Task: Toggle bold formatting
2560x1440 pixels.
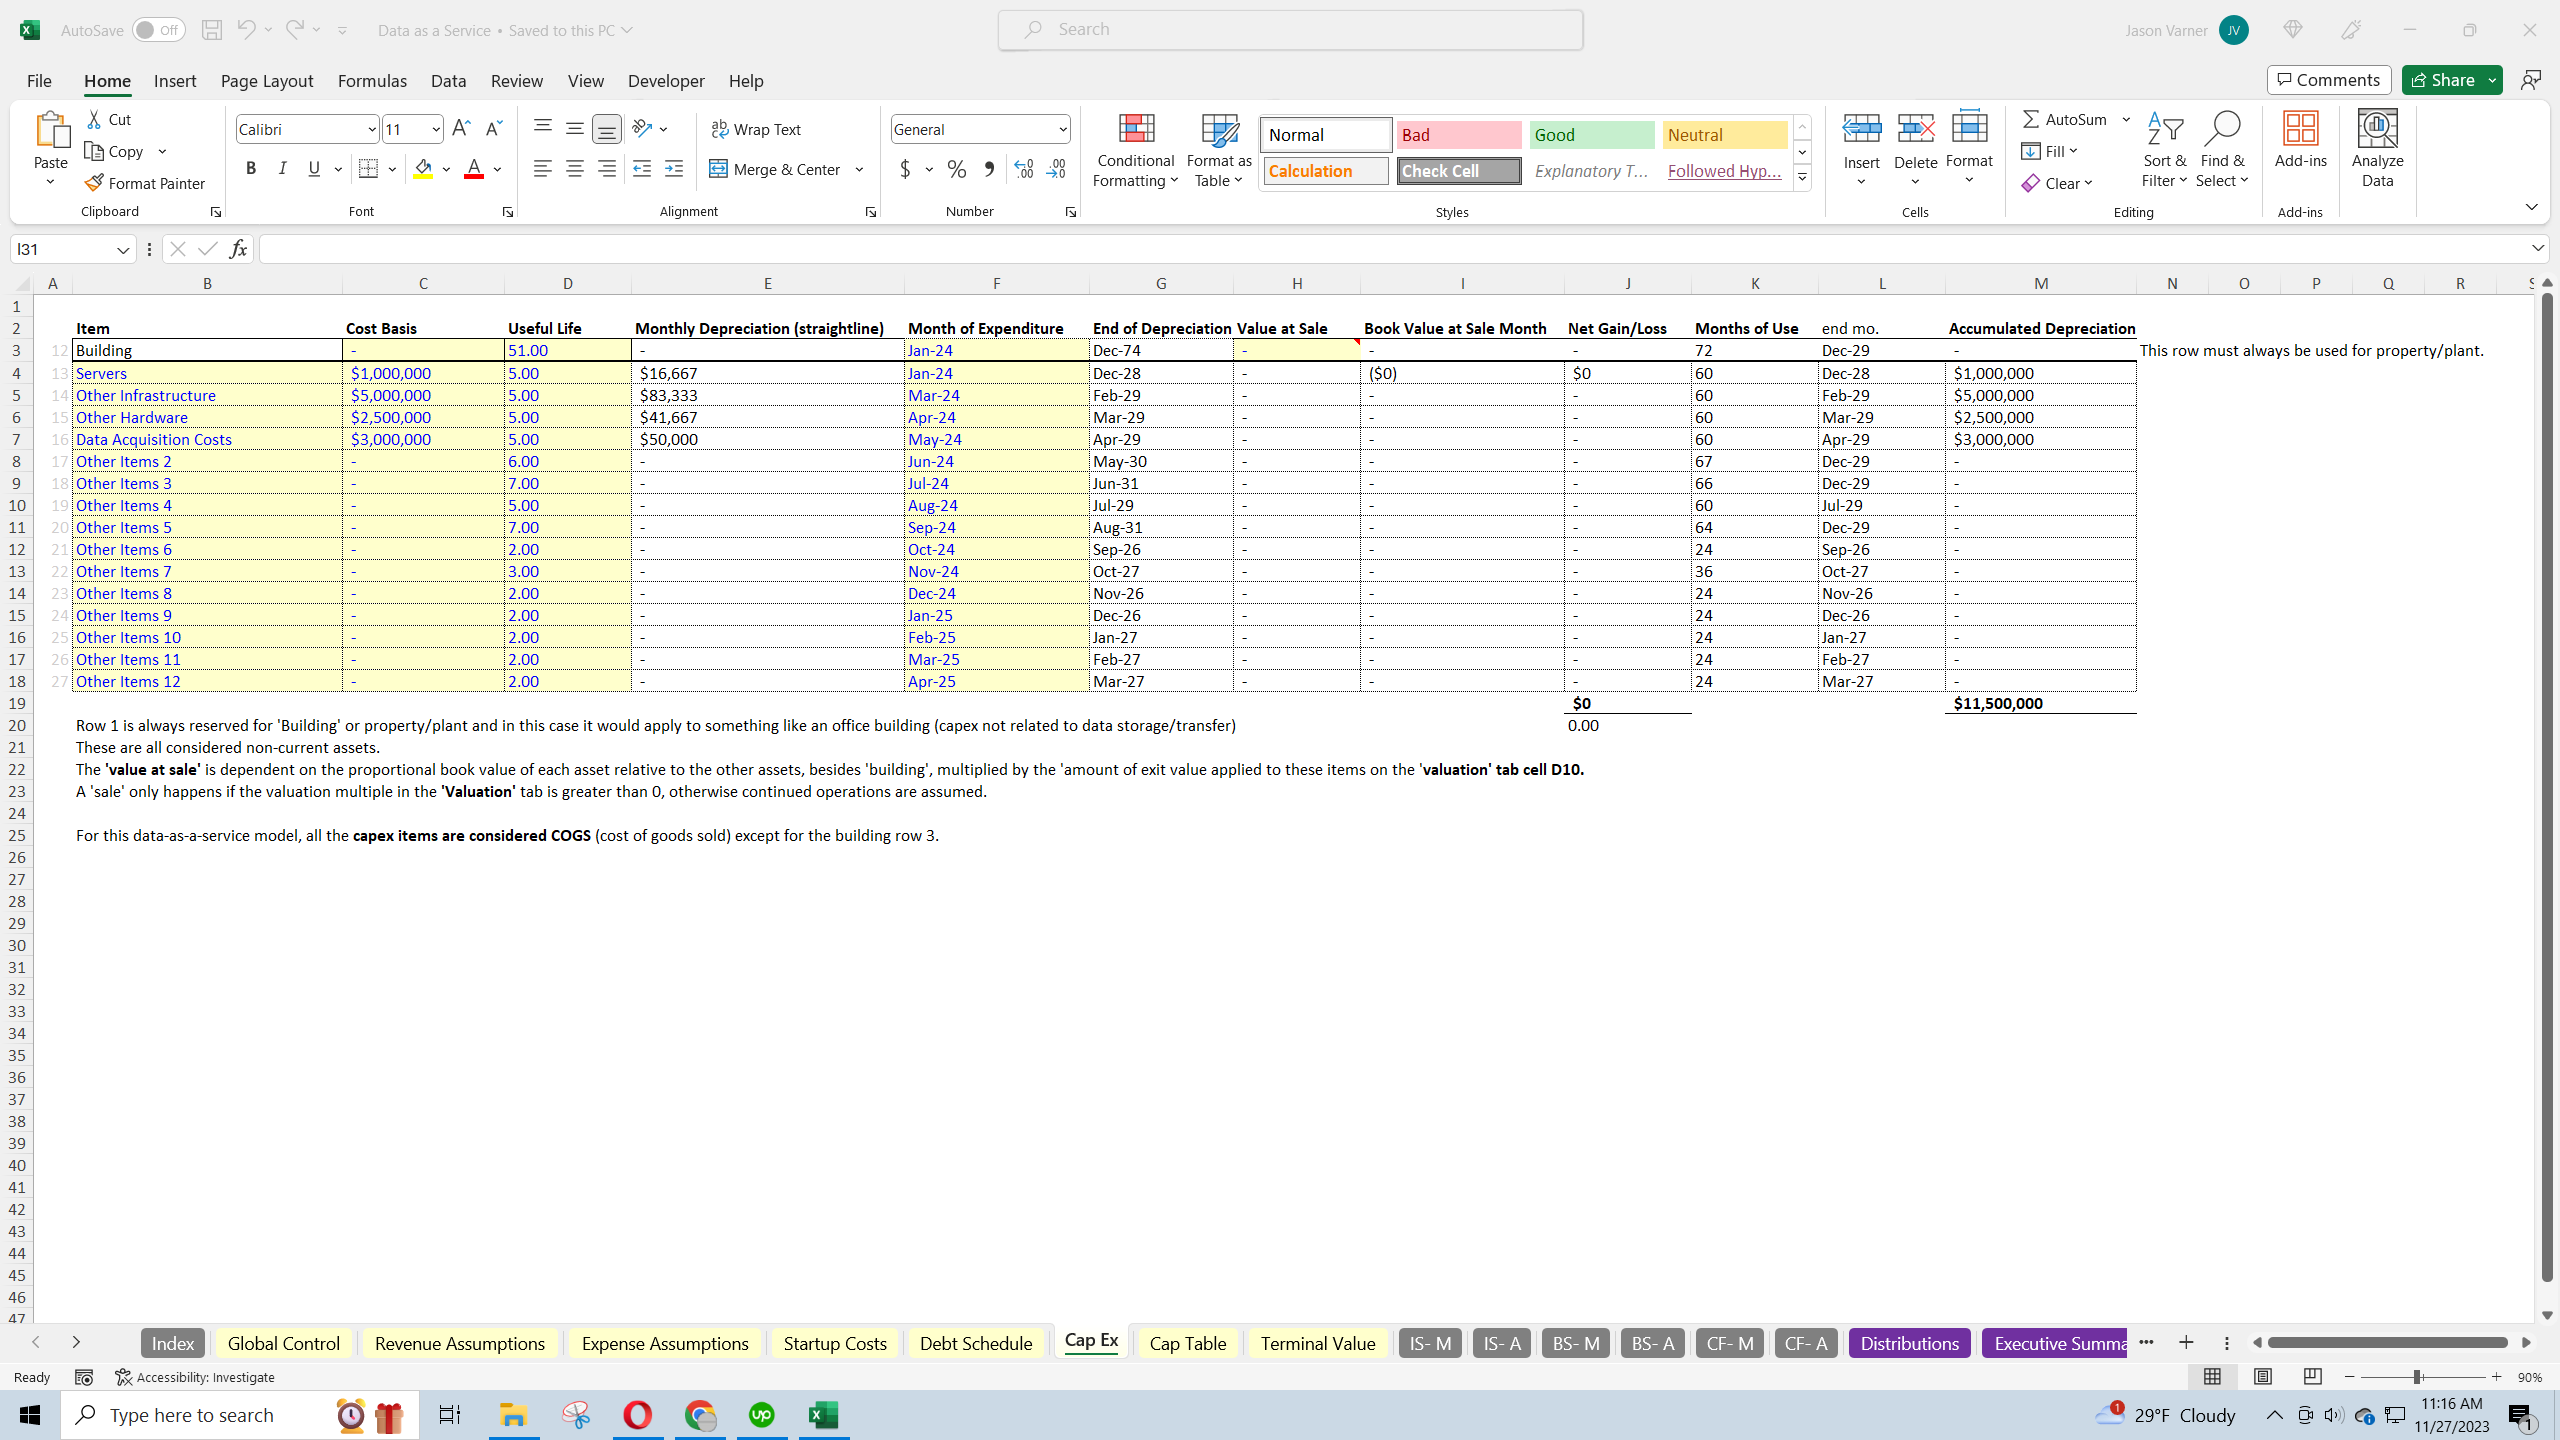Action: [x=251, y=168]
